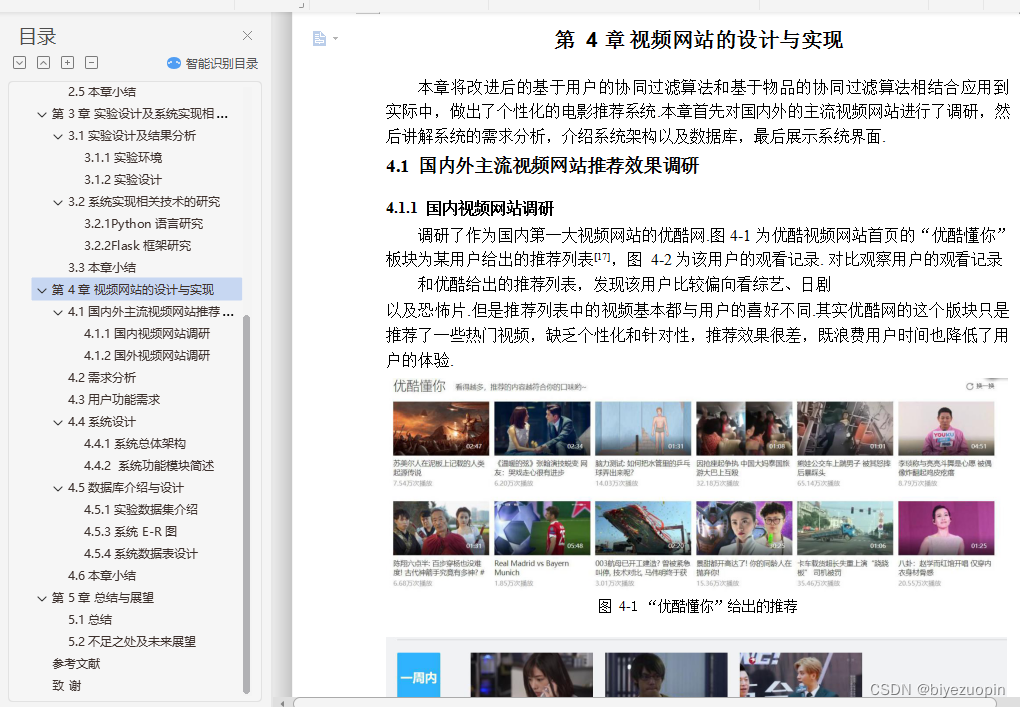The image size is (1020, 707).
Task: Collapse 3.2 系统实现相关技术的研究 node
Action: [58, 202]
